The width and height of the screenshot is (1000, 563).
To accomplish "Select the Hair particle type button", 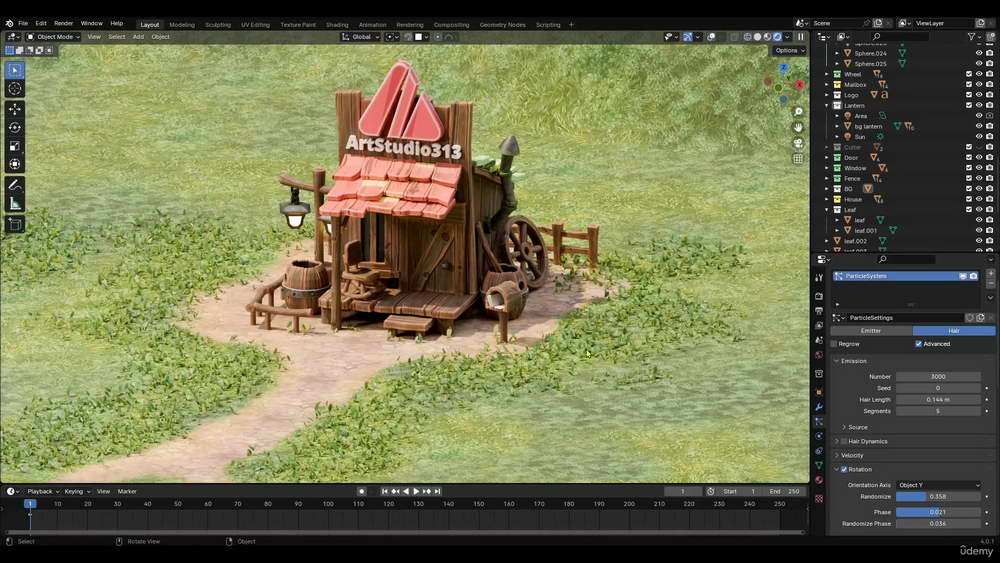I will pos(954,331).
